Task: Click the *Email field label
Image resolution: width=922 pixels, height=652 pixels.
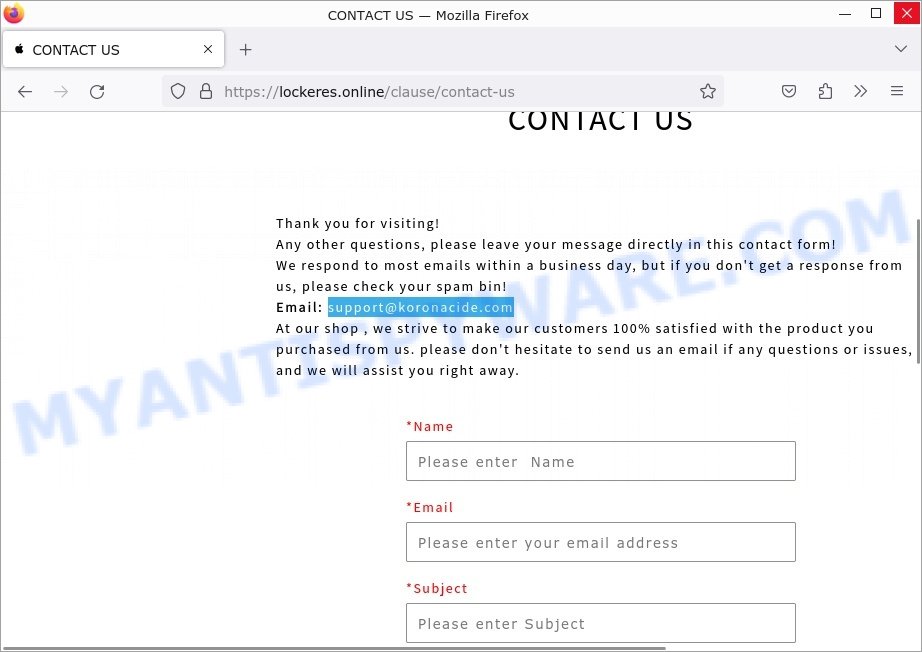Action: (430, 507)
